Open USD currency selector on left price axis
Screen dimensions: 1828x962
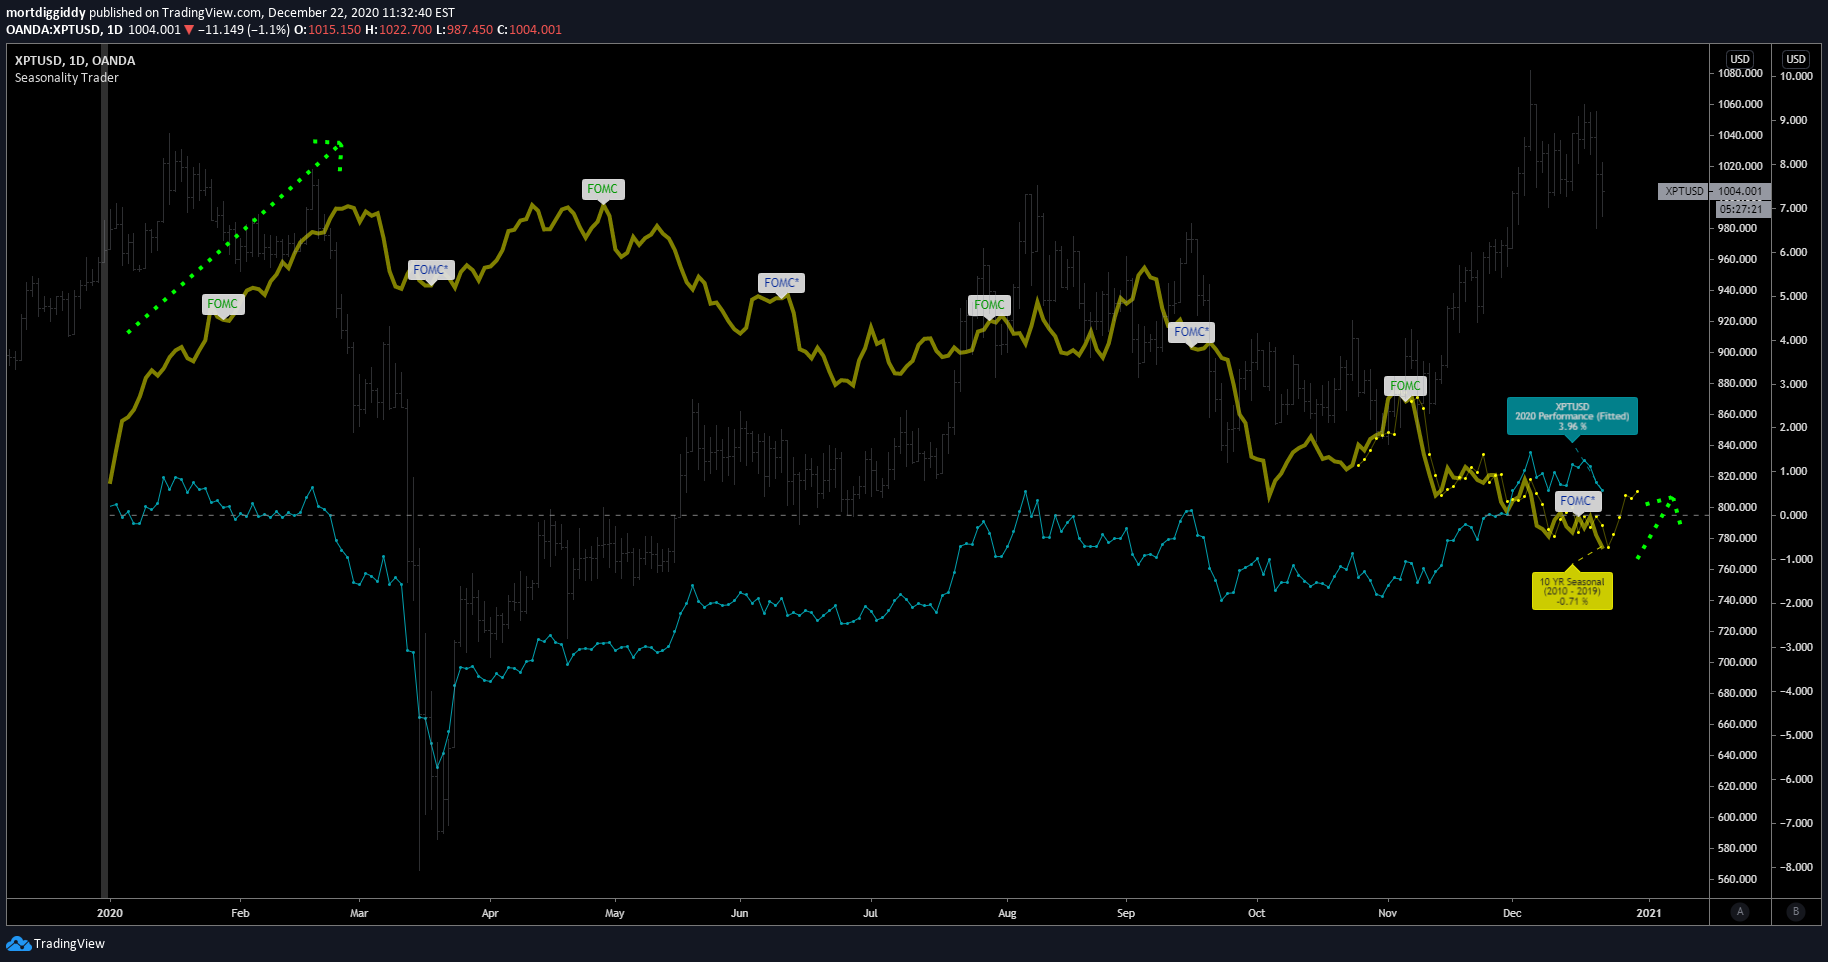pos(1740,59)
